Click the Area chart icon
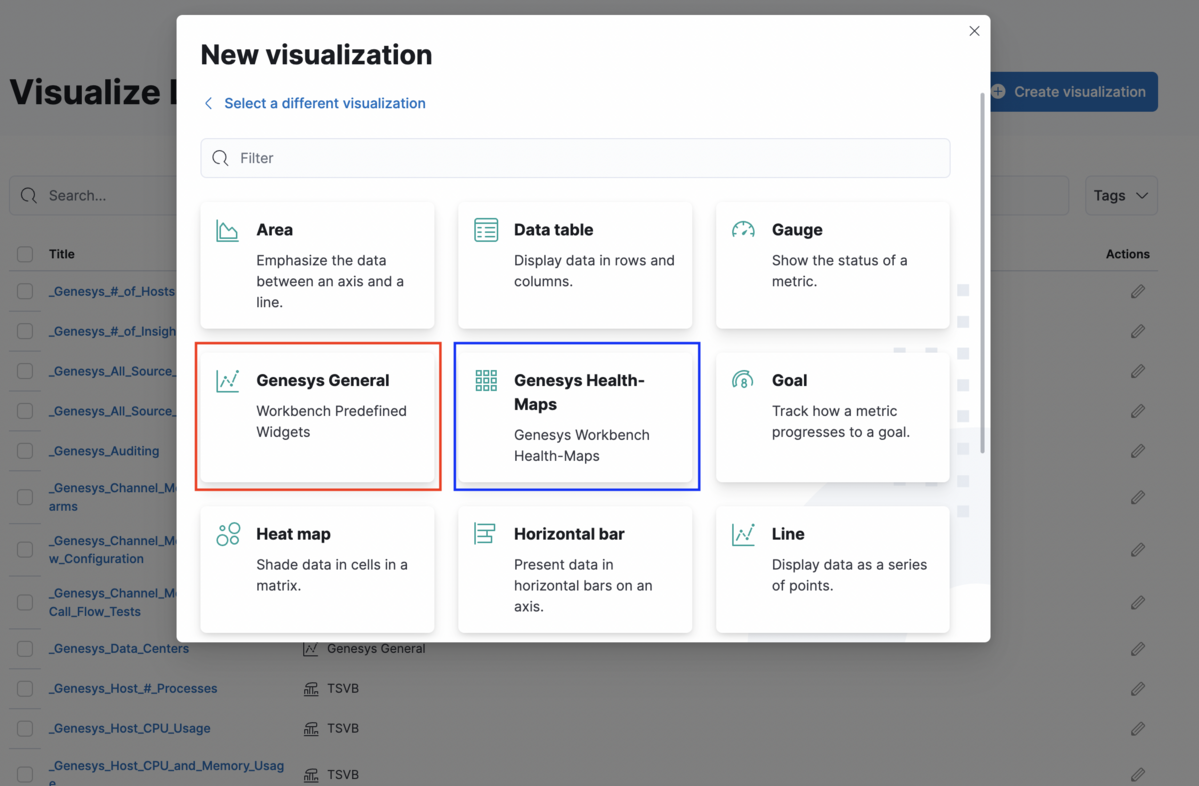This screenshot has height=786, width=1199. [x=227, y=230]
